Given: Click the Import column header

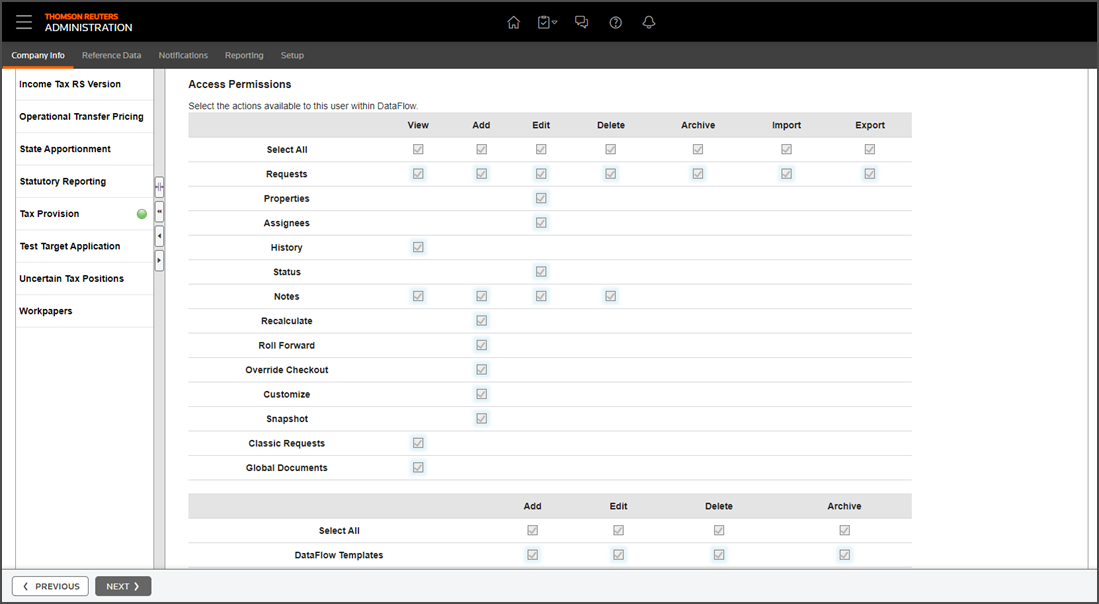Looking at the screenshot, I should (786, 125).
